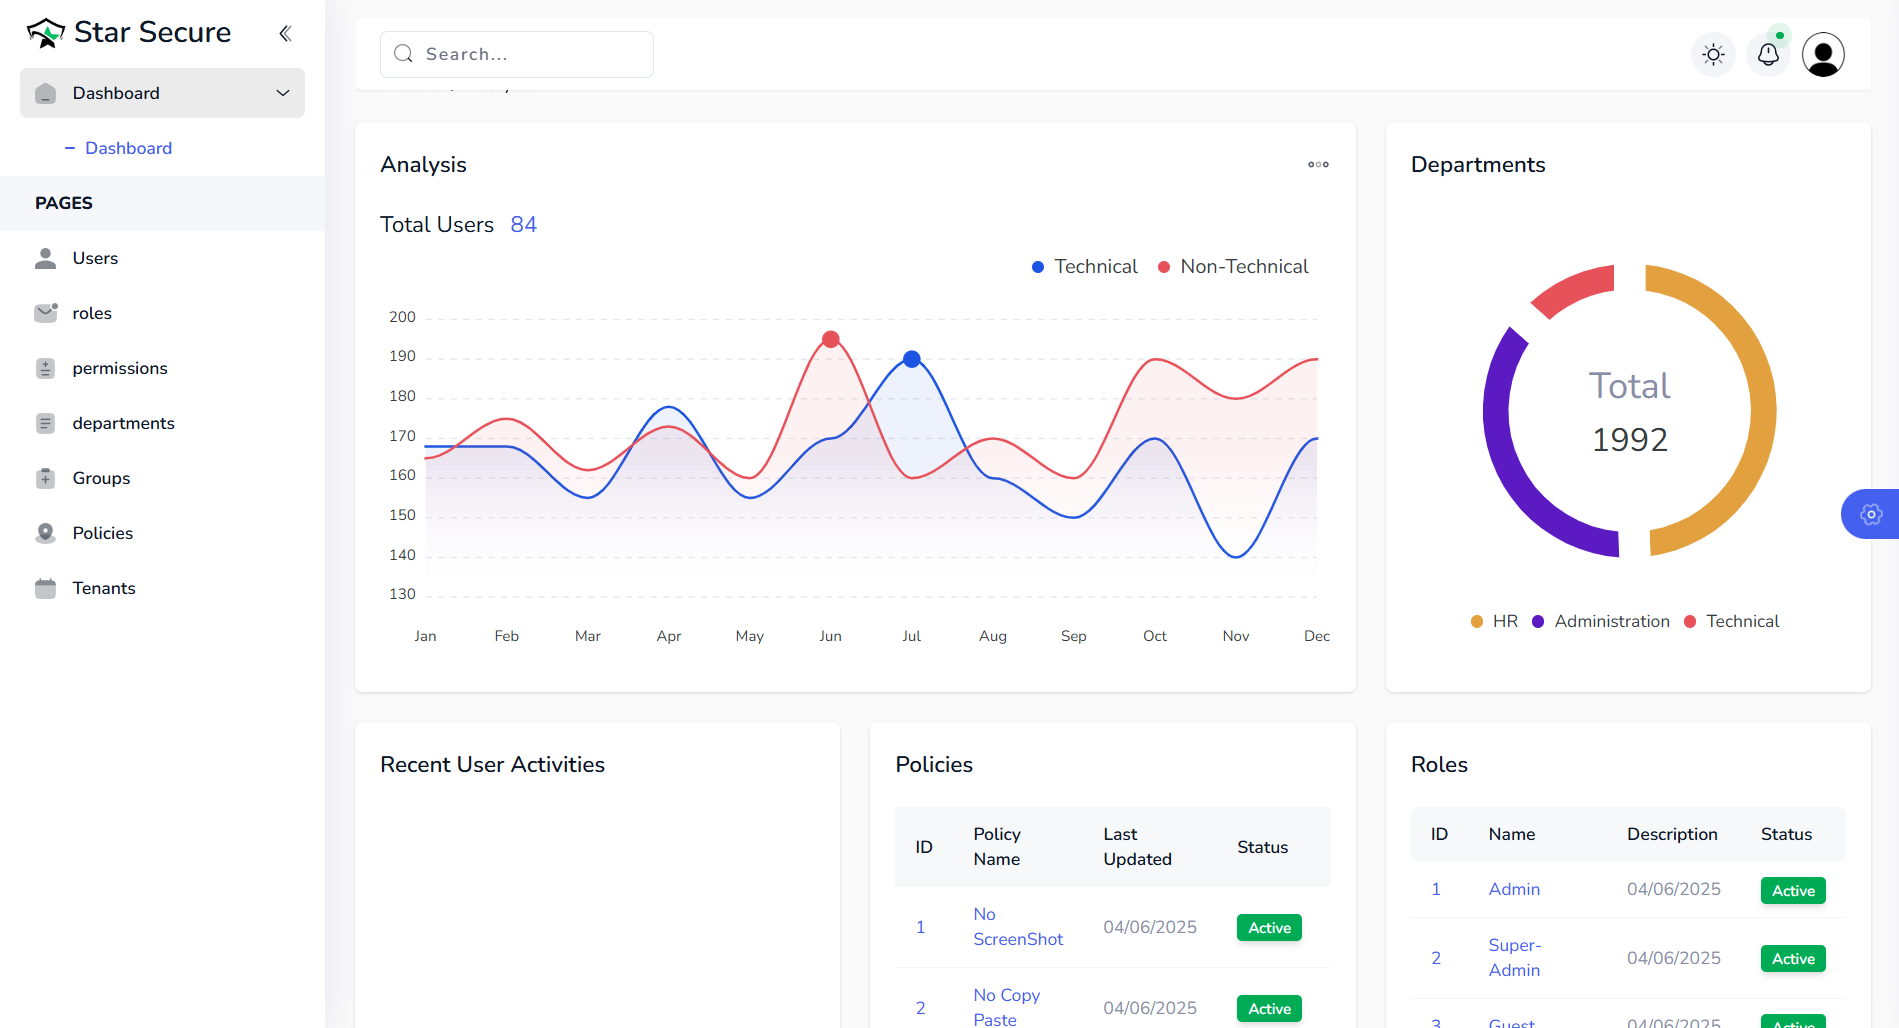This screenshot has width=1899, height=1028.
Task: Open the Users page from sidebar
Action: pyautogui.click(x=95, y=258)
